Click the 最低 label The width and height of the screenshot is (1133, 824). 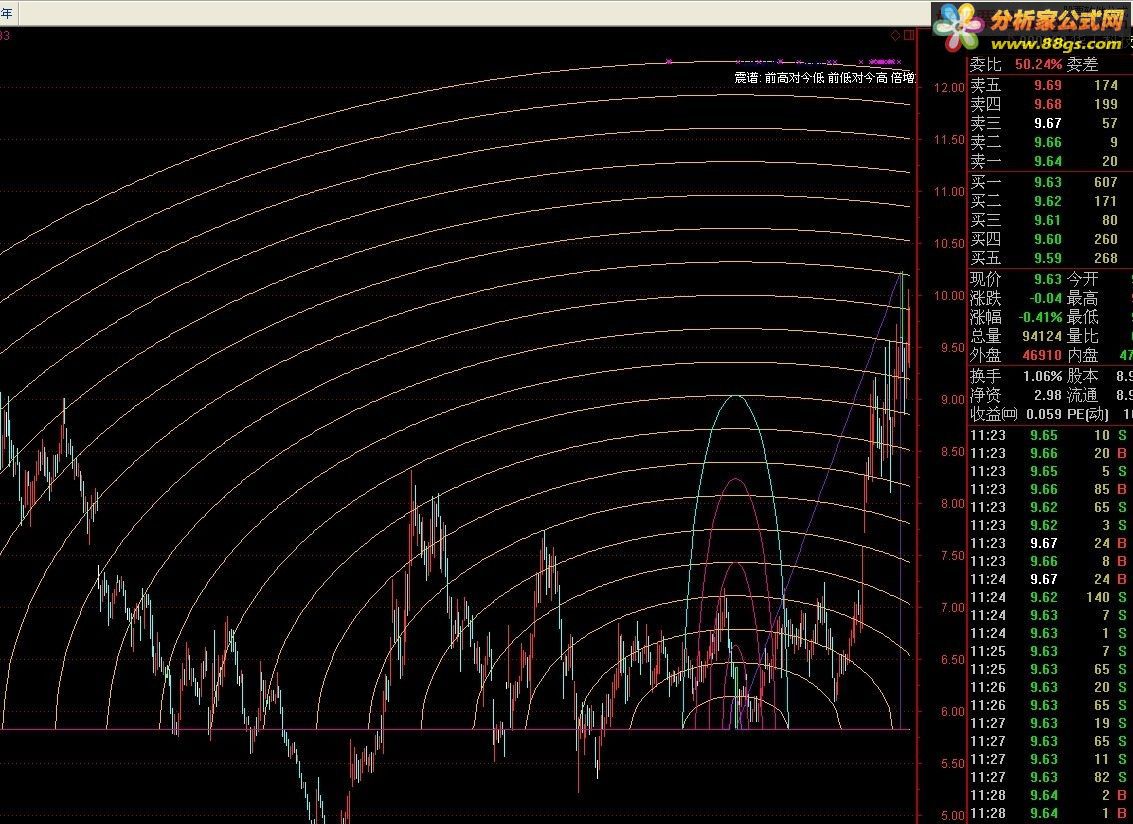click(x=1082, y=317)
